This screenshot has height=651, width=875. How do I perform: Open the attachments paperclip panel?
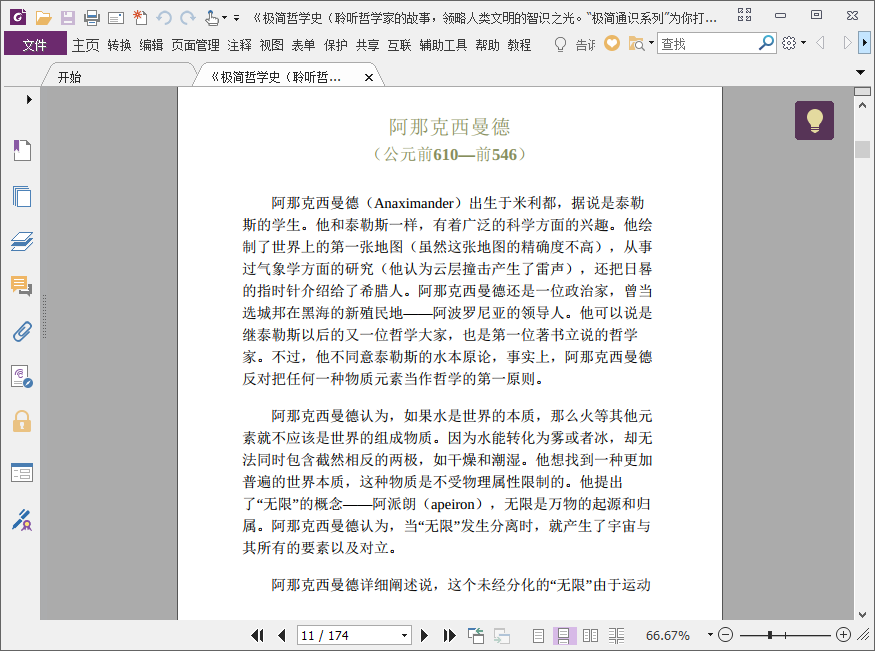[22, 331]
